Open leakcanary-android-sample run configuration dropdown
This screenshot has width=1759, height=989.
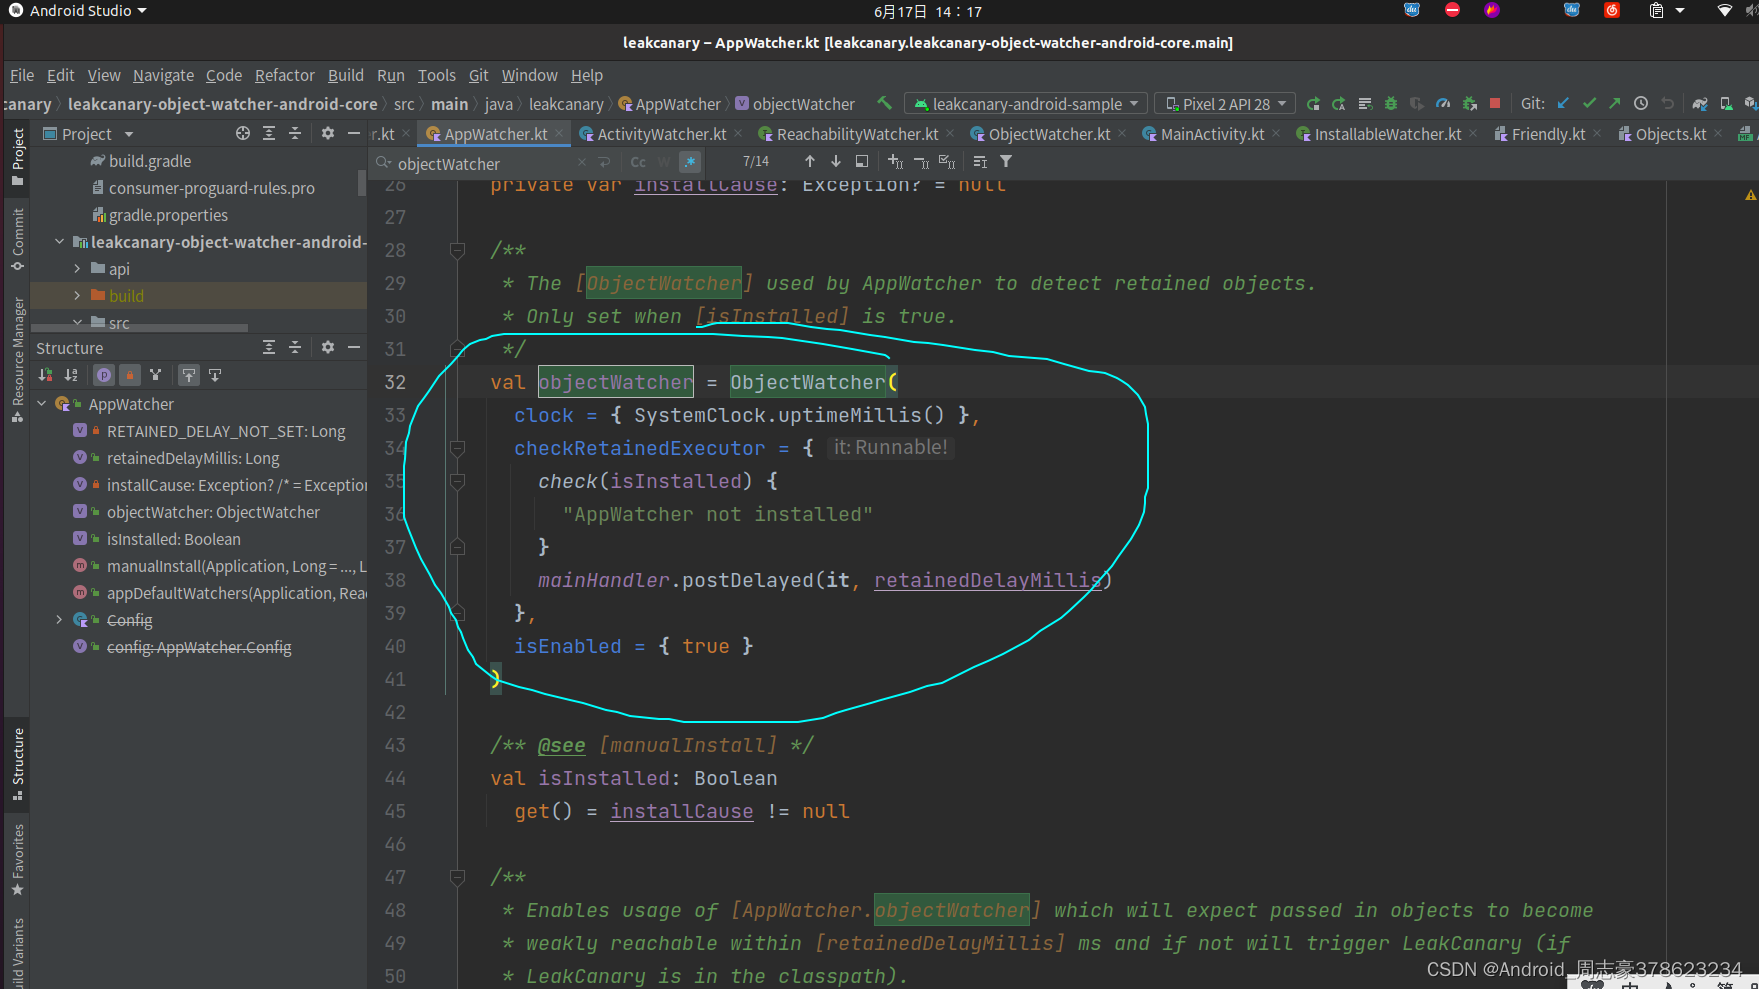point(1025,104)
